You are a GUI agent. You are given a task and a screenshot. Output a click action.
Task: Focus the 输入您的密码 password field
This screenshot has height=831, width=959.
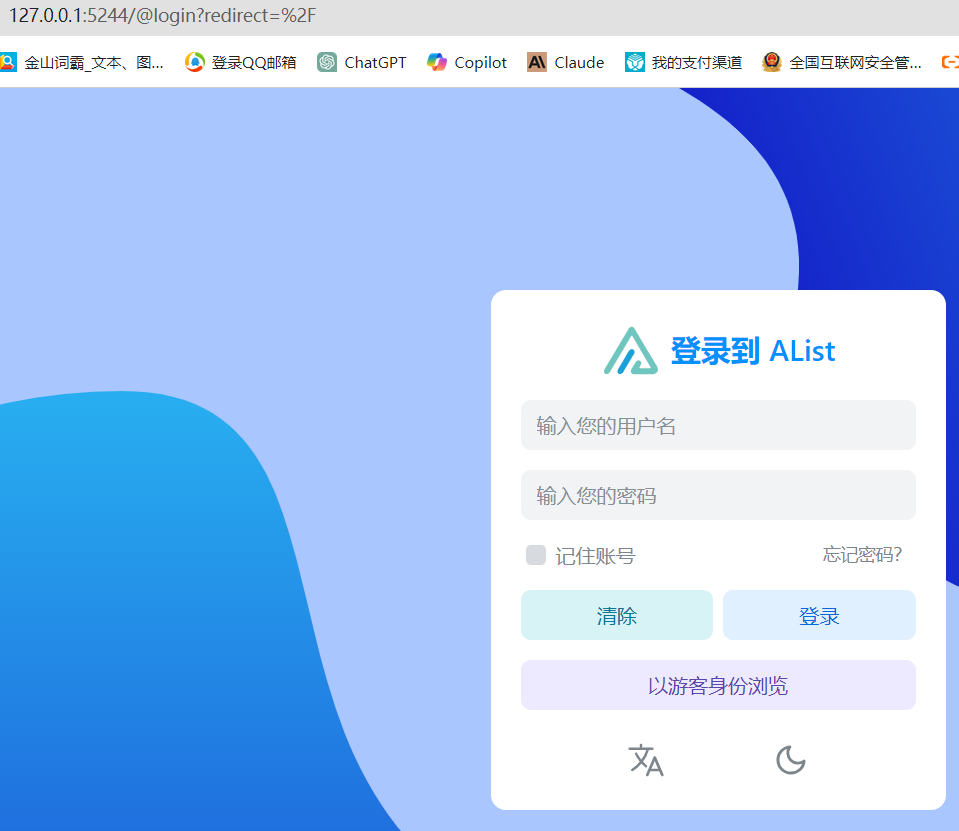pyautogui.click(x=718, y=495)
